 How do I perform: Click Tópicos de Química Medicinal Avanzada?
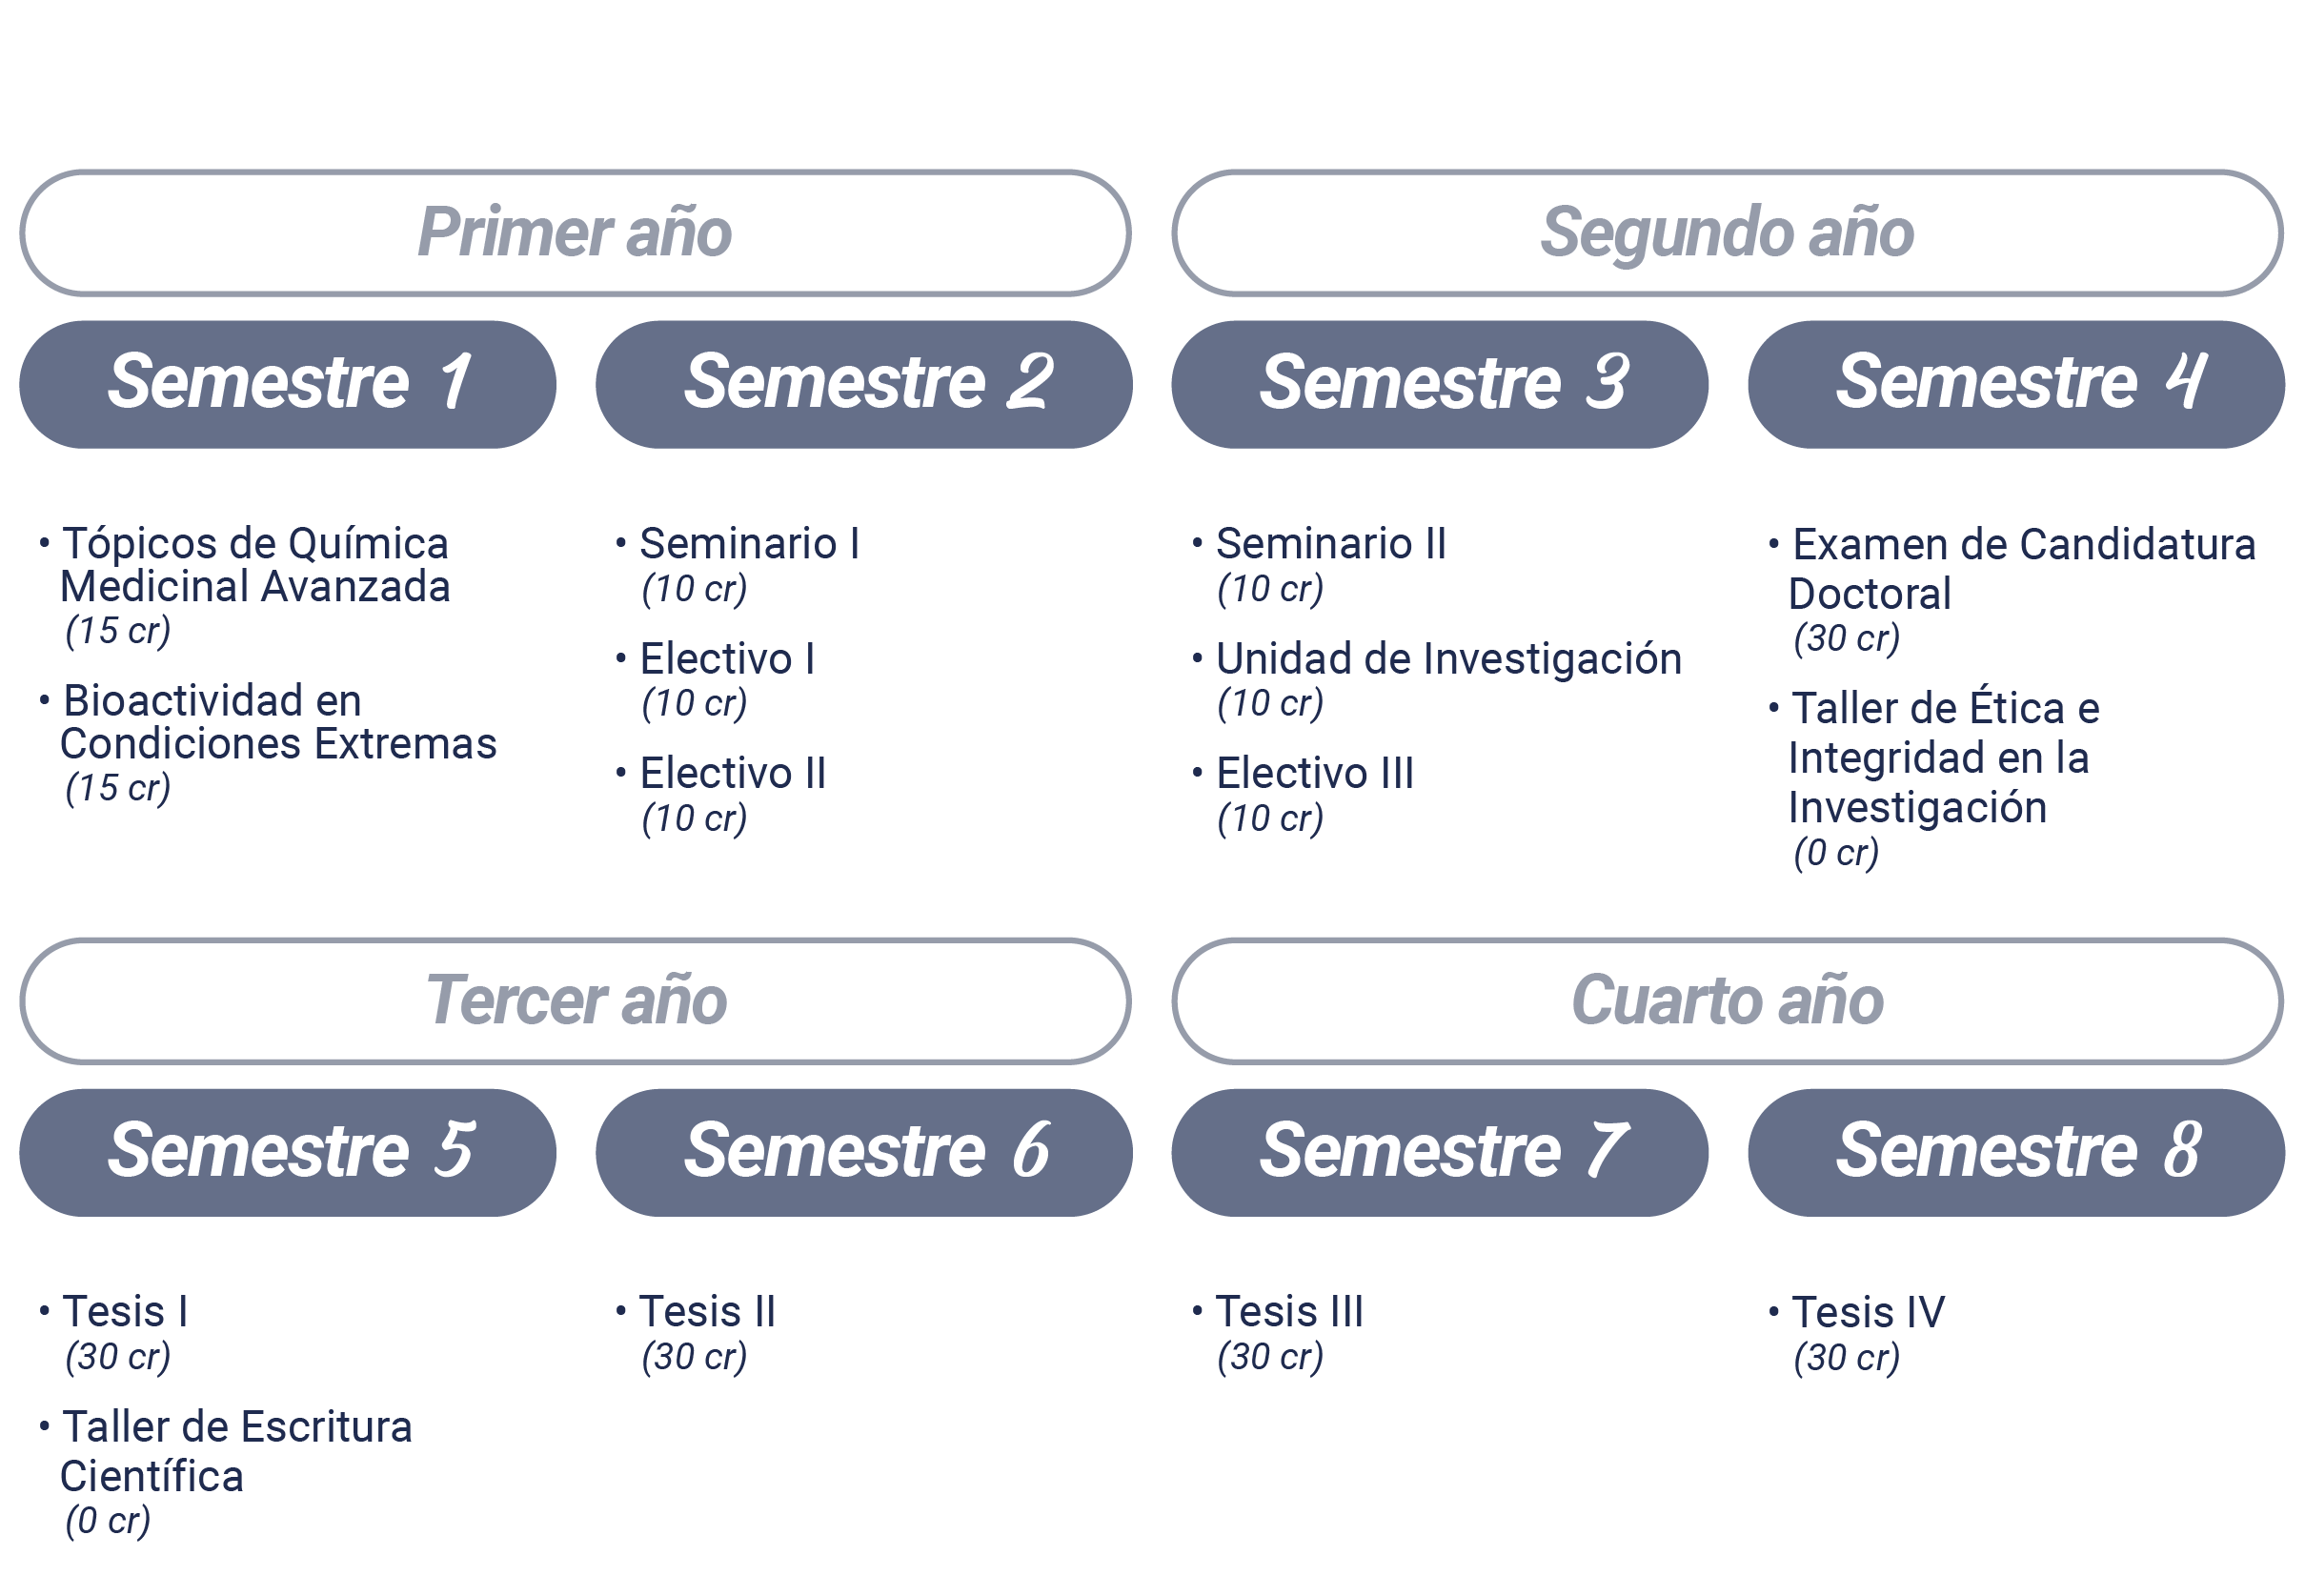coord(255,565)
